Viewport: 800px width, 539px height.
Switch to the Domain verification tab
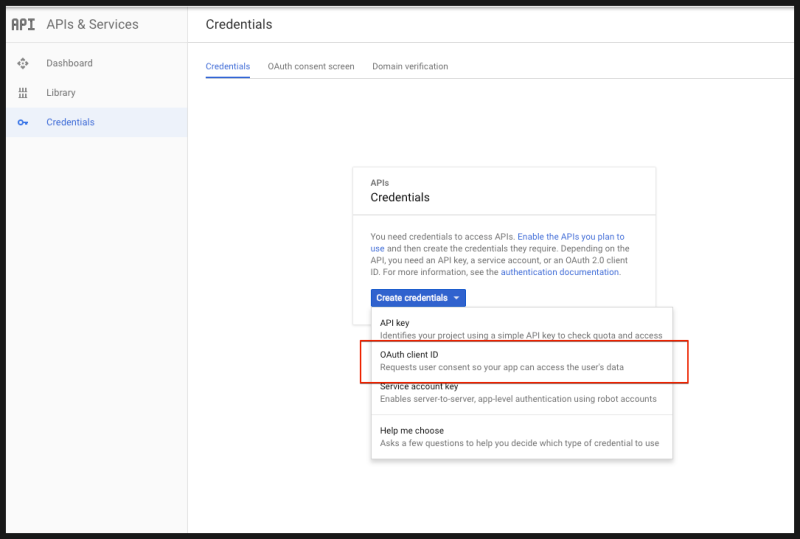click(410, 66)
